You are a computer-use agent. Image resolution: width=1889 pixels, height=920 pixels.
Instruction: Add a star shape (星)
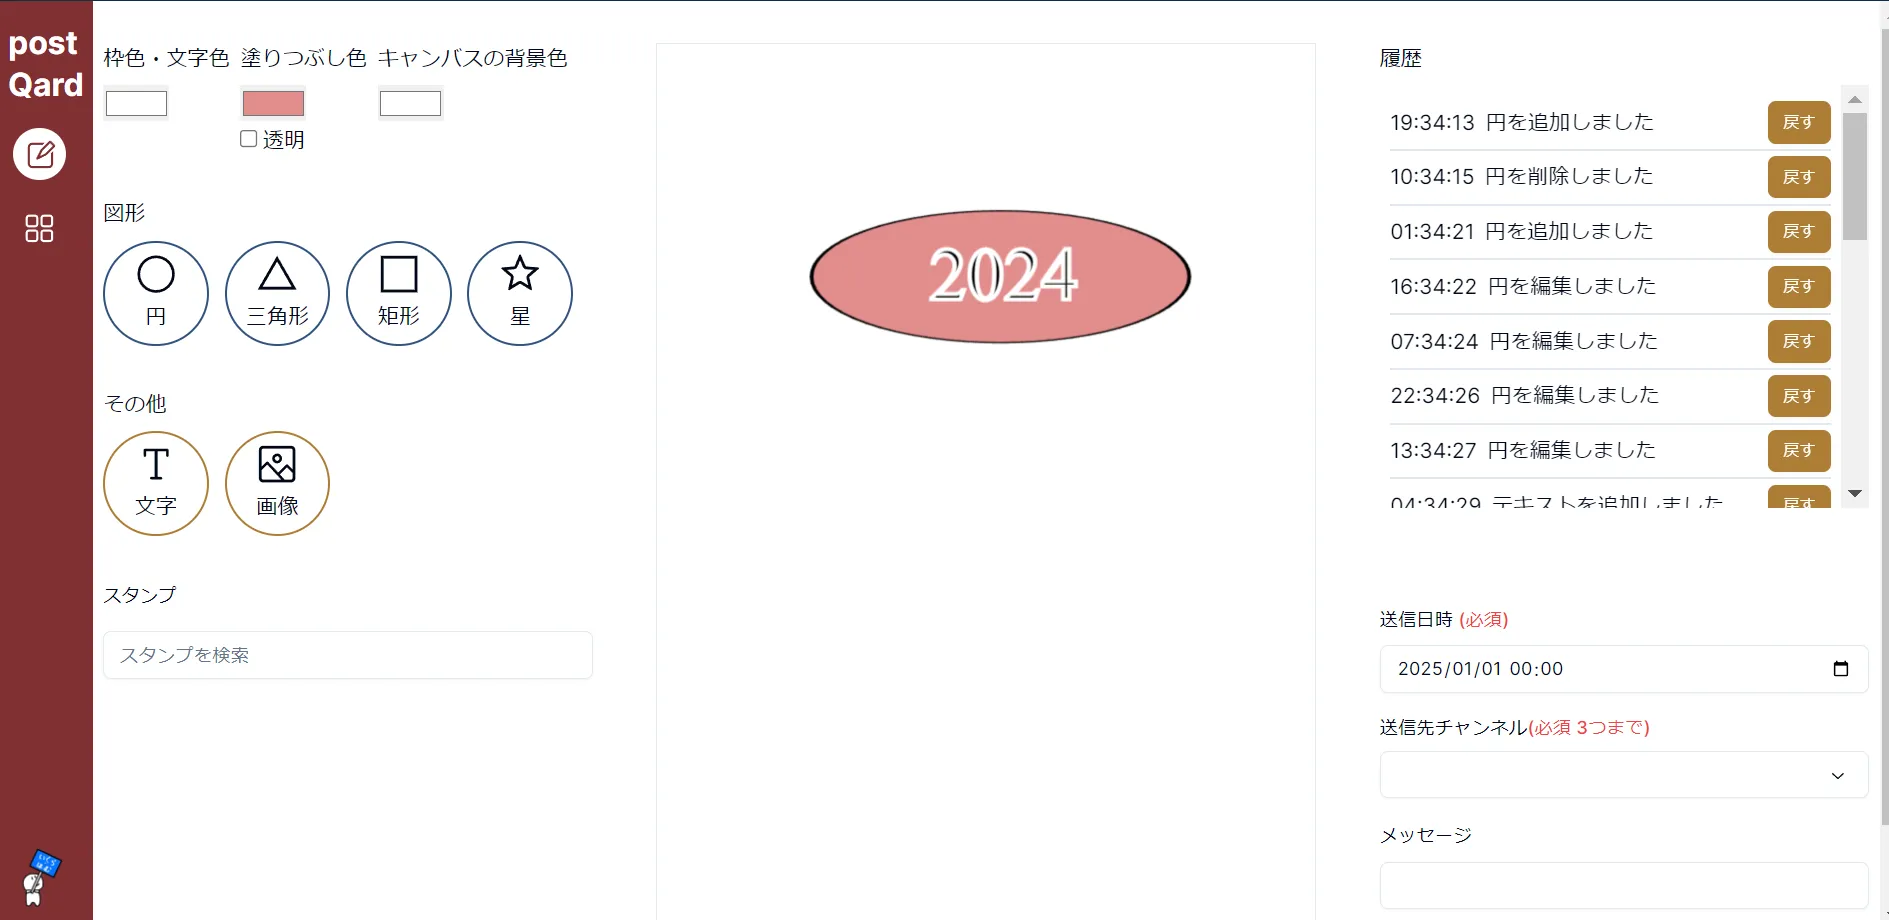[520, 293]
